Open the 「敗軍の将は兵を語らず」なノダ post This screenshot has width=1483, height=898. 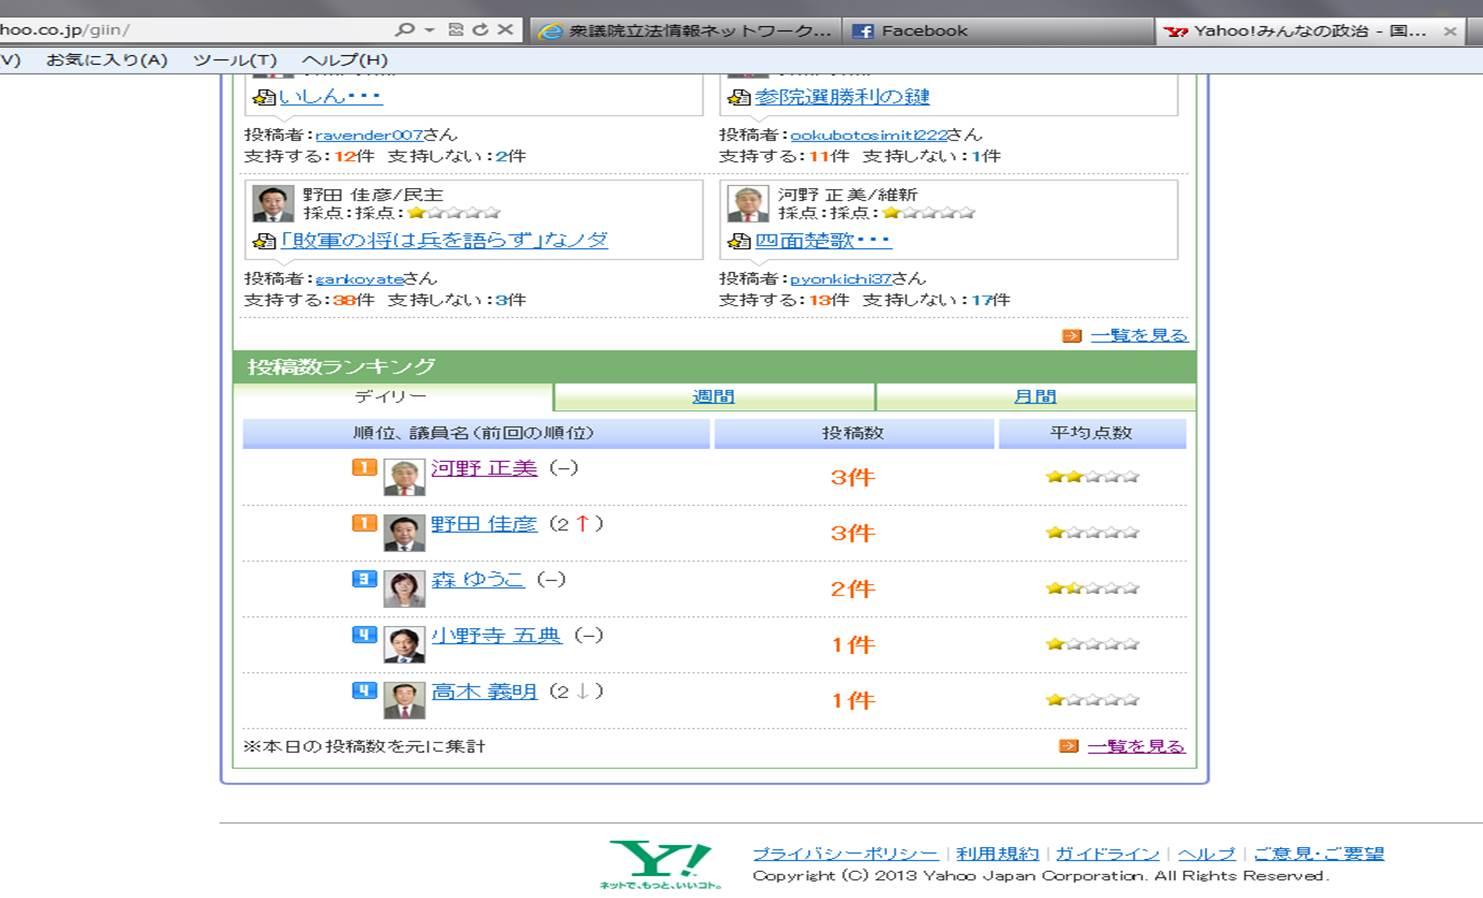443,240
